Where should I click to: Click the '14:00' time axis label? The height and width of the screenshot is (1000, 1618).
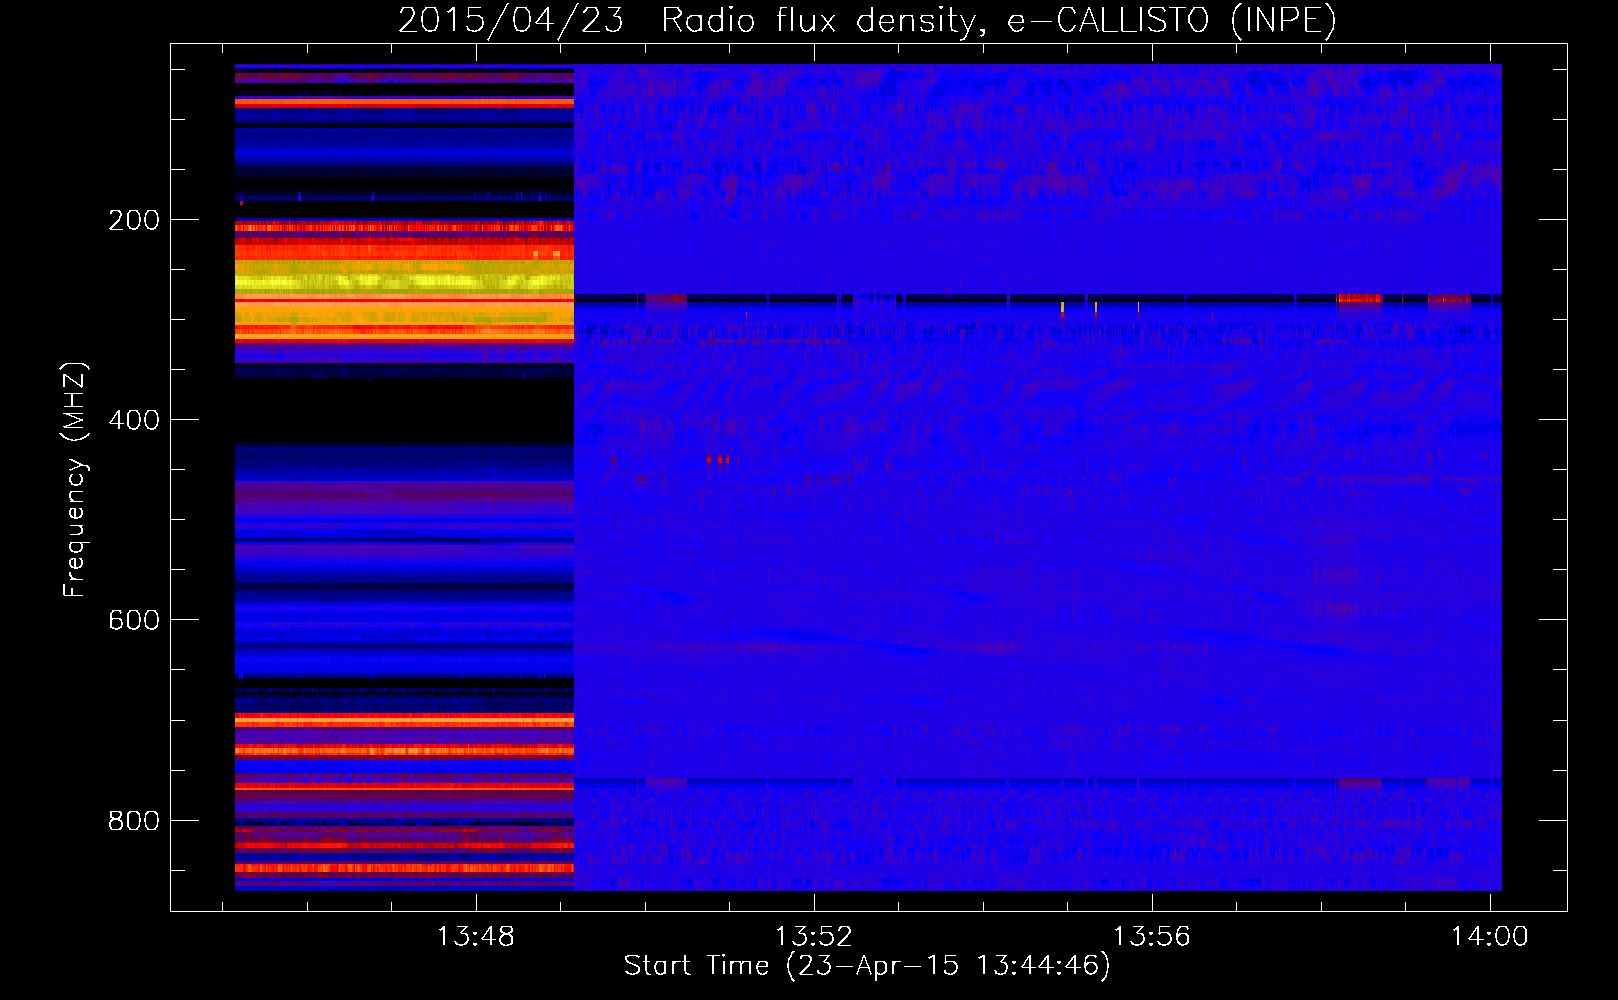(1490, 937)
